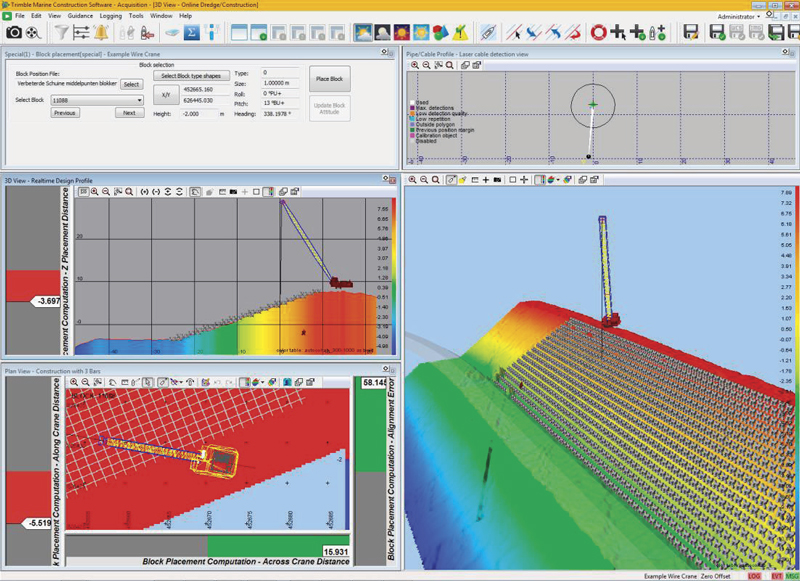Zoom in on the Realtime Design Profile view
This screenshot has height=581, width=800.
tap(95, 192)
